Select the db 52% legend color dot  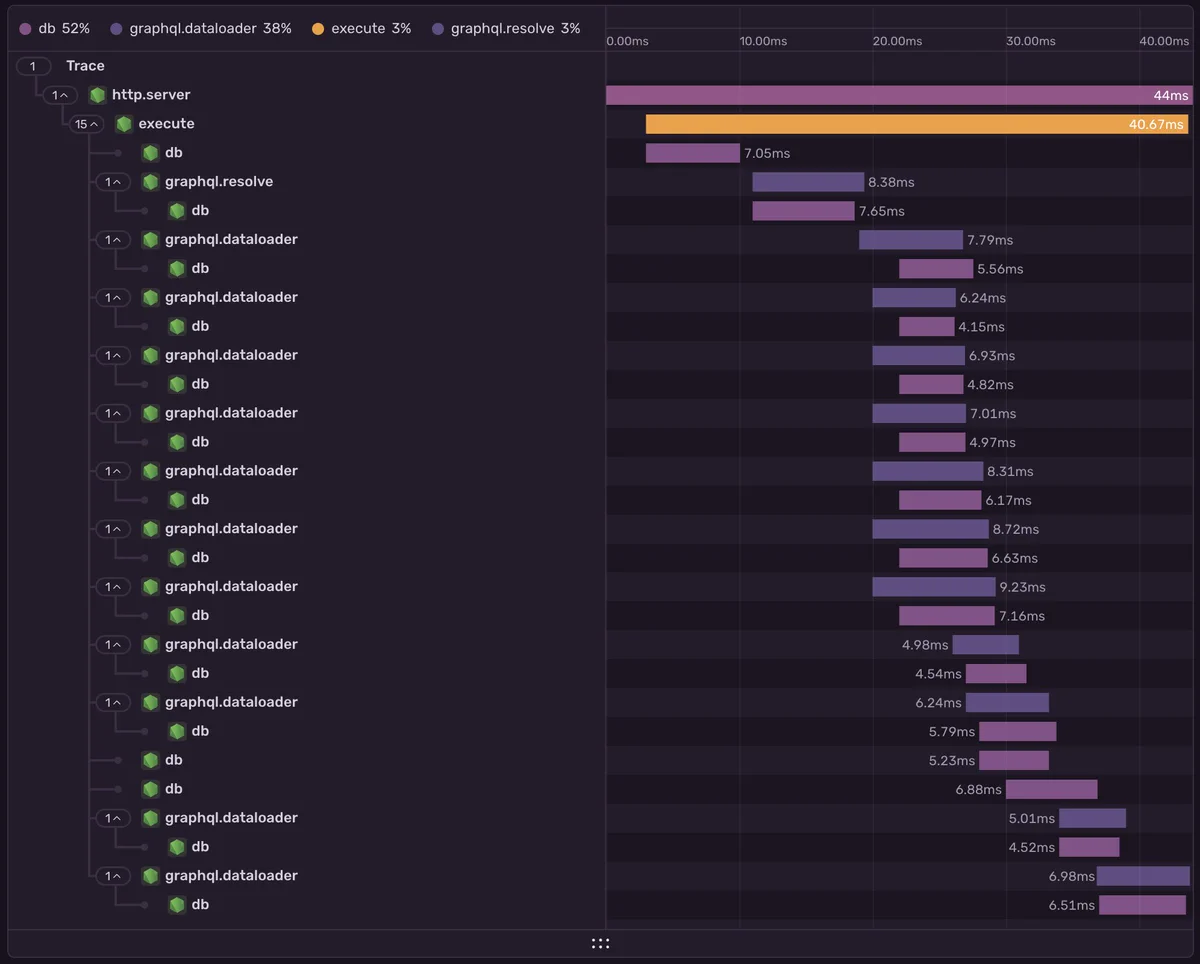coord(26,29)
